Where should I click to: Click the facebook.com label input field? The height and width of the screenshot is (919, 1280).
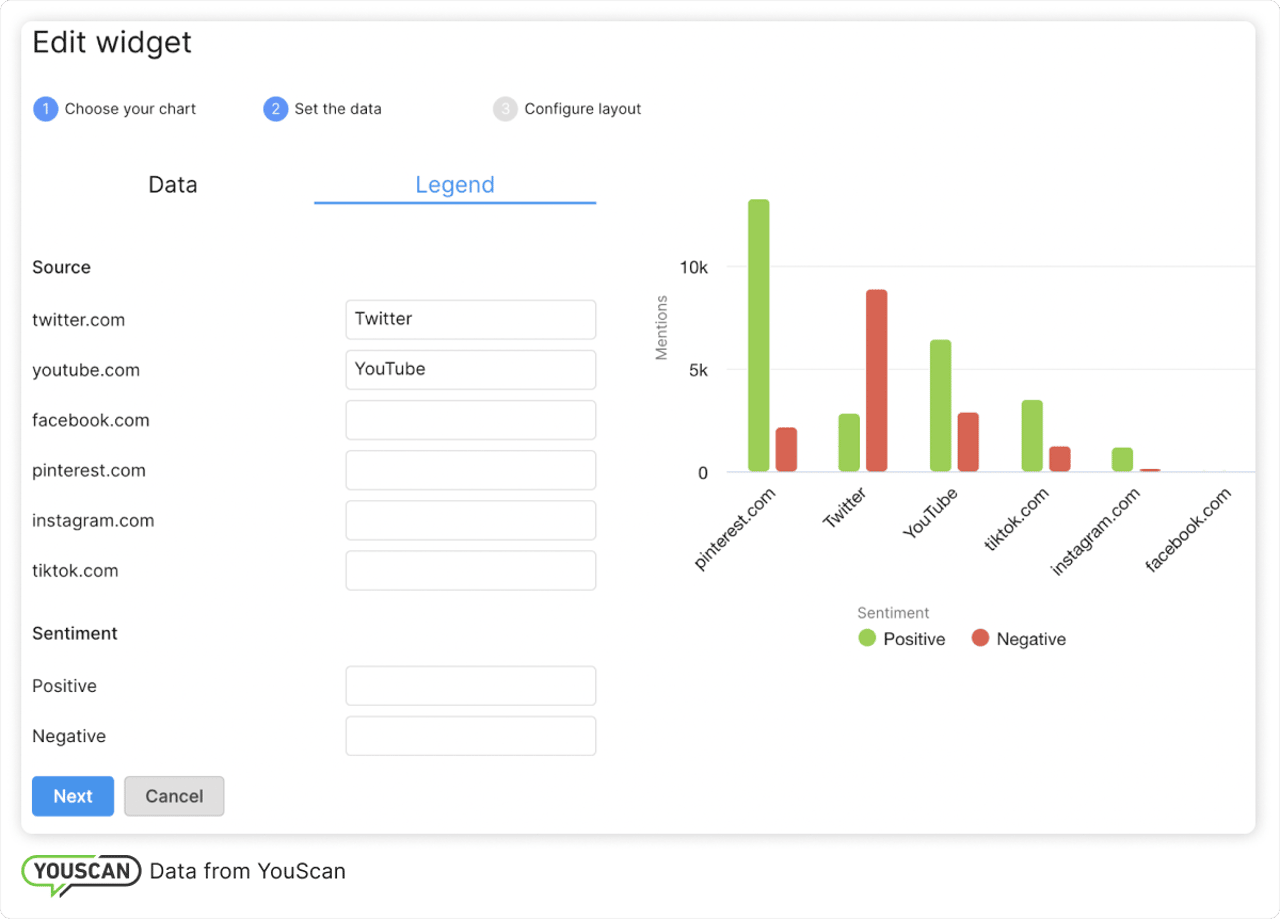coord(471,420)
